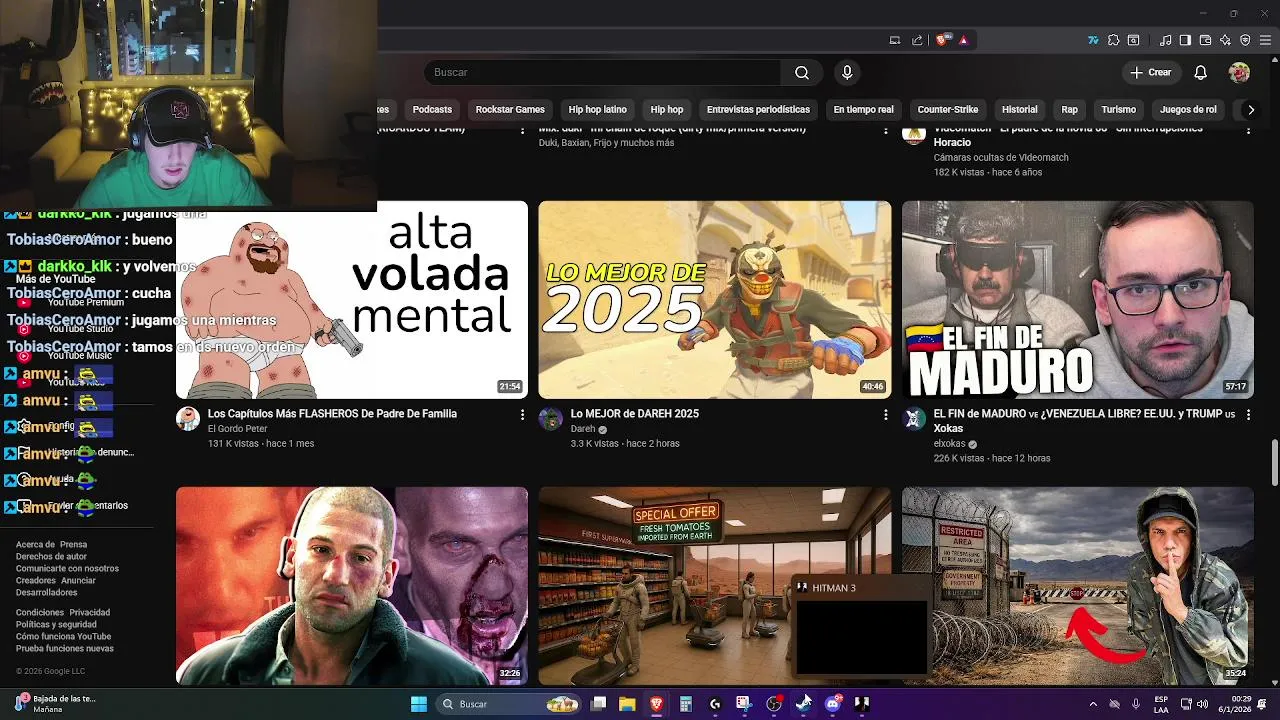Open the 'Lo mejor de 2025' thumbnail
Image resolution: width=1280 pixels, height=720 pixels.
tap(715, 300)
